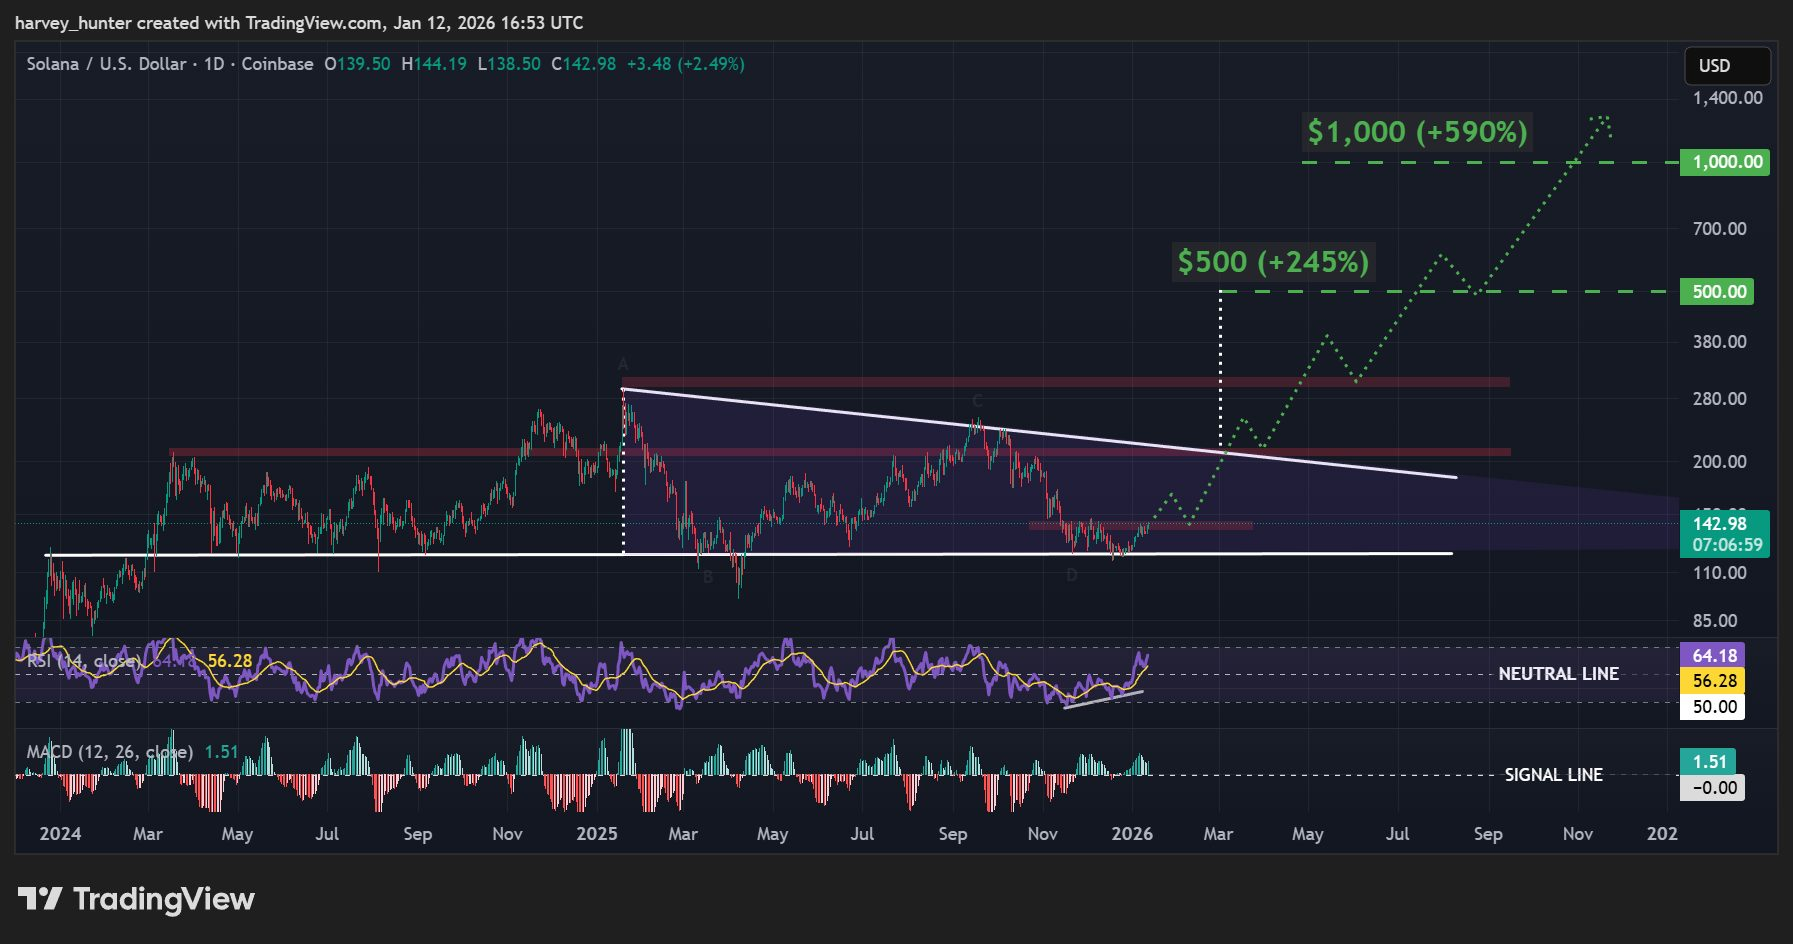The height and width of the screenshot is (944, 1793).
Task: Select the $500 (+245%) target annotation
Action: pyautogui.click(x=1272, y=262)
